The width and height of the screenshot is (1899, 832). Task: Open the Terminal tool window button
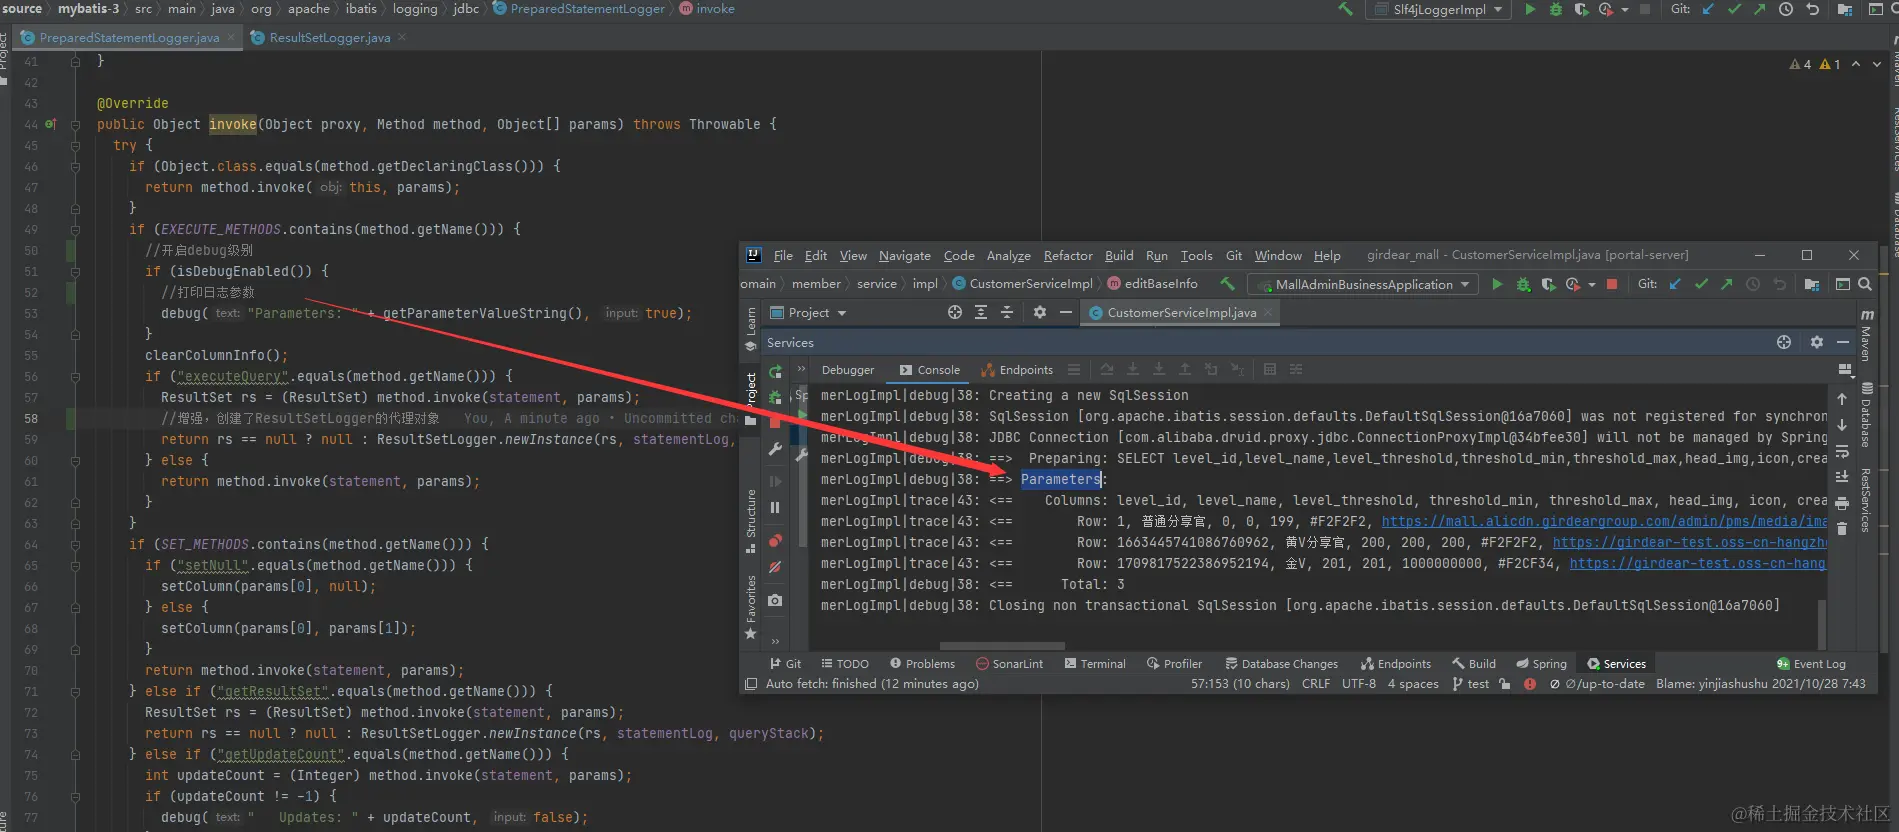tap(1095, 664)
